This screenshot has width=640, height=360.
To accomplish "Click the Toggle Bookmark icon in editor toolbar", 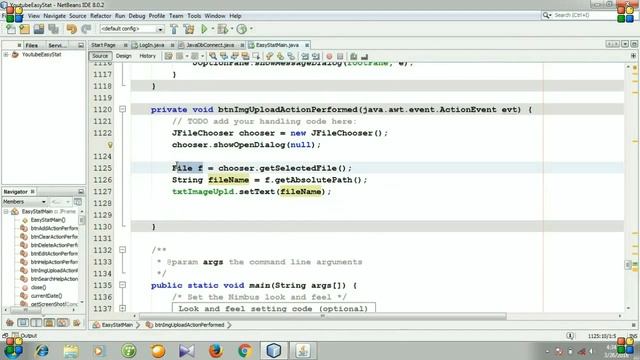I will [x=291, y=56].
